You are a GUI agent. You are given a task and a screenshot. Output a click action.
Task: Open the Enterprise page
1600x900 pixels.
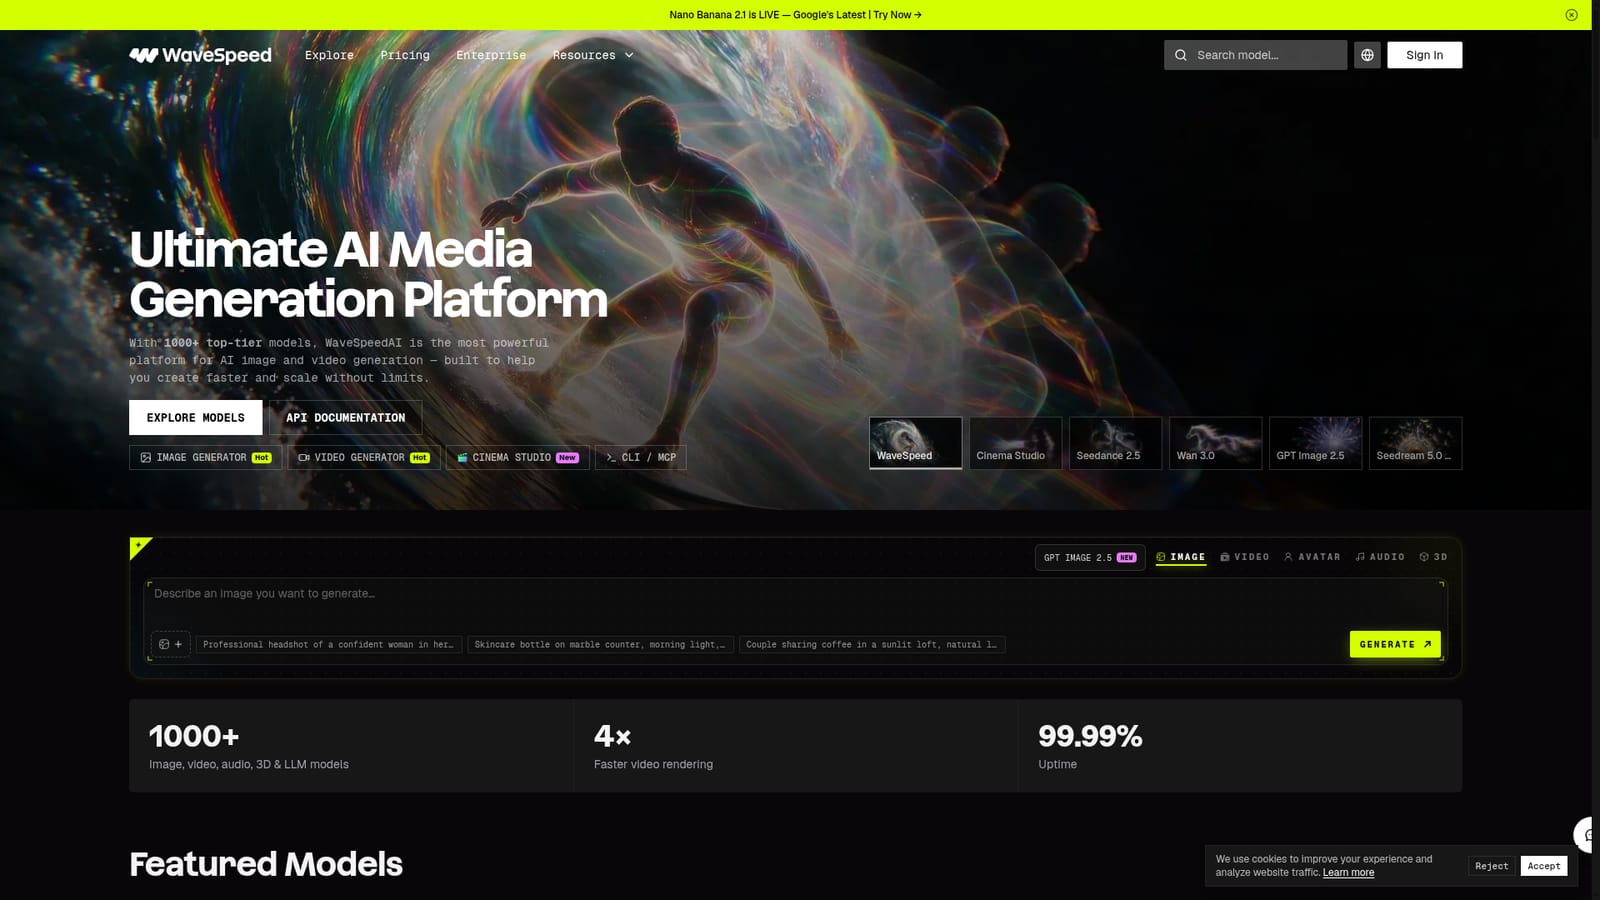point(491,55)
